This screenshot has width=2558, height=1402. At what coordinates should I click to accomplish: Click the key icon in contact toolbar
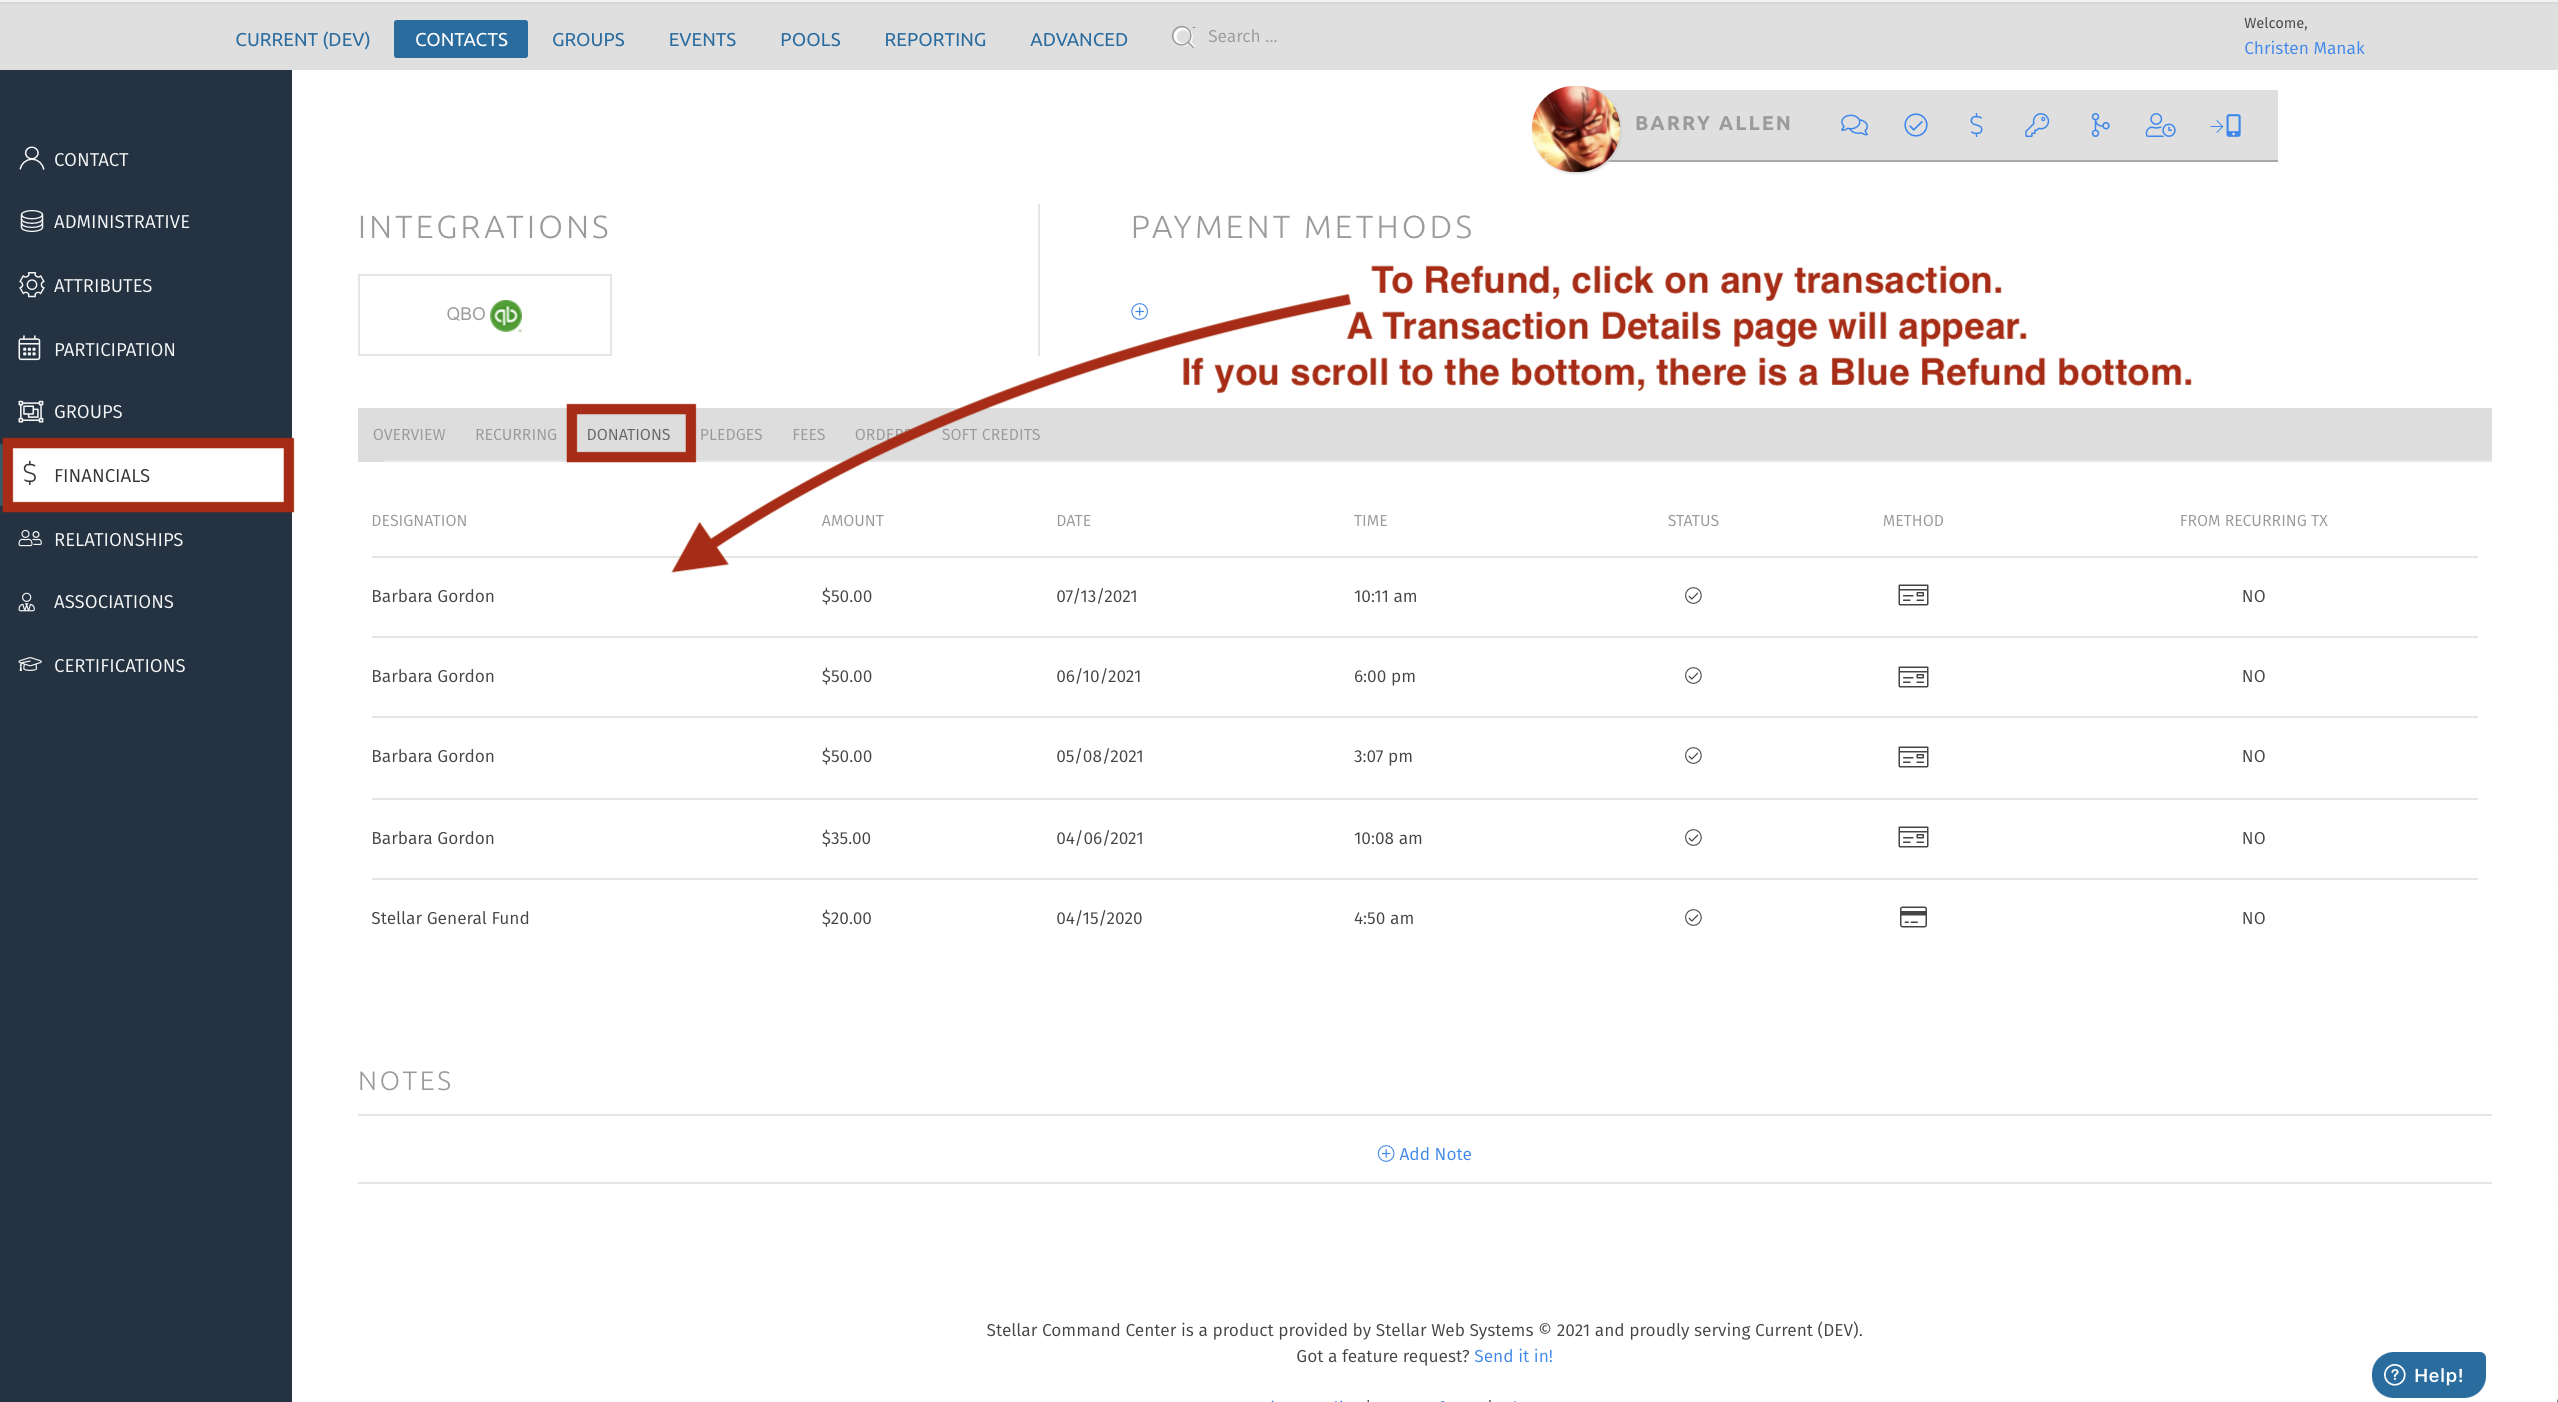click(2036, 125)
